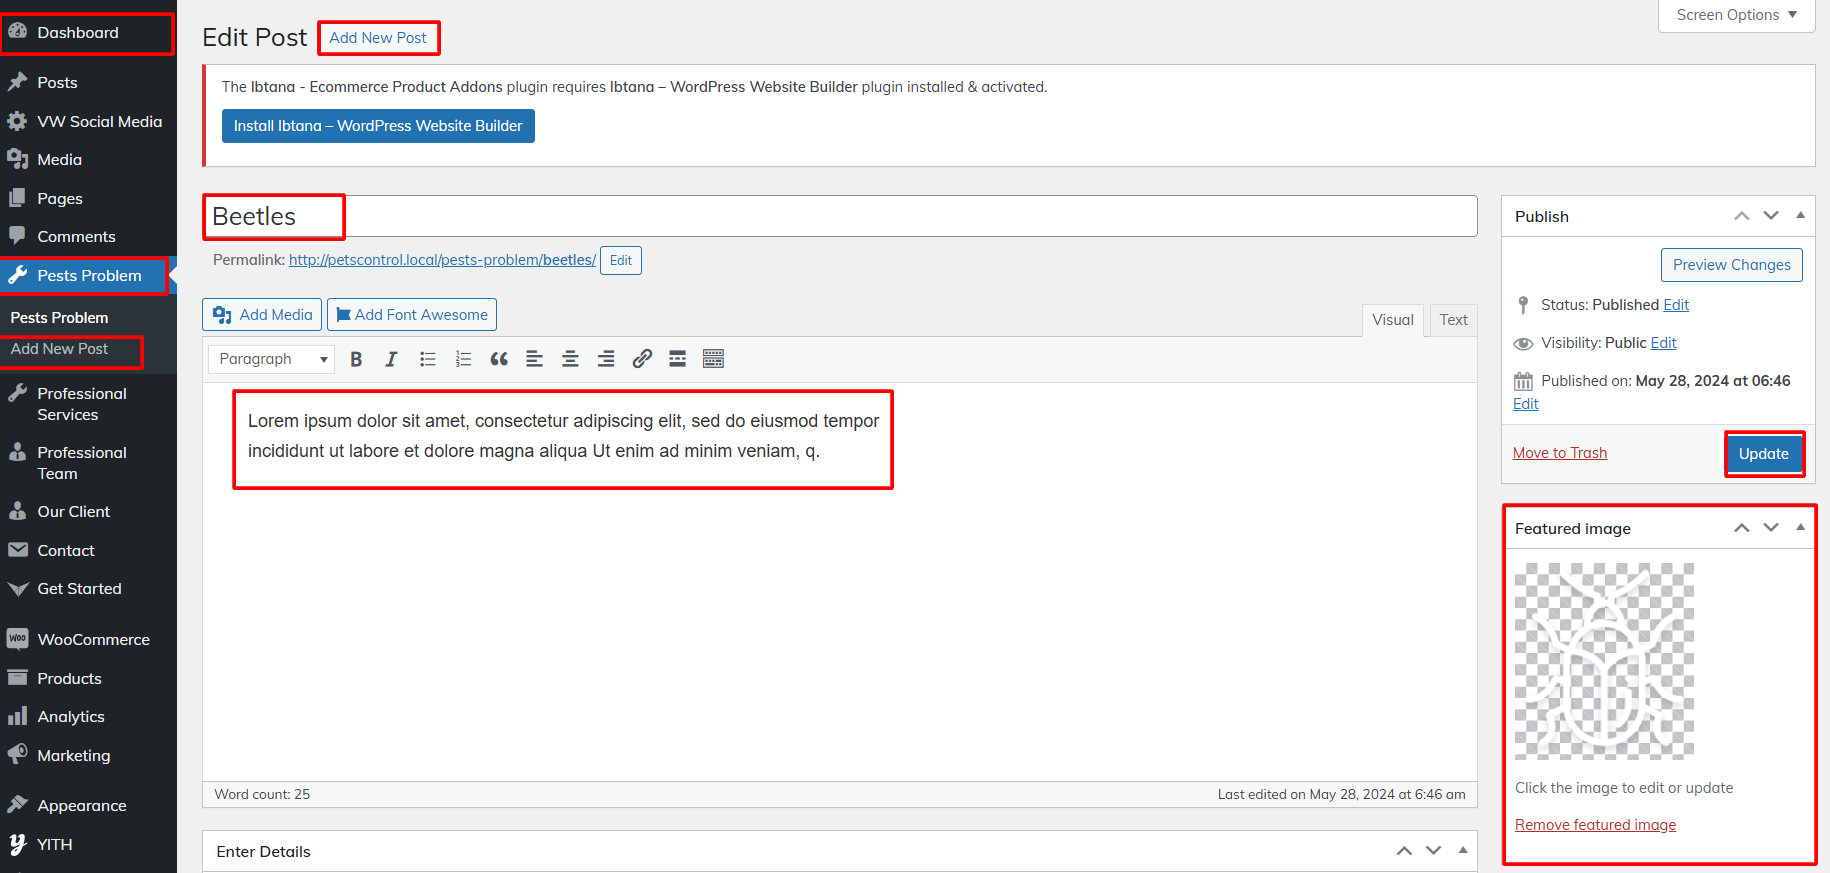
Task: Toggle the toolbar kitchen sink icon
Action: click(713, 359)
